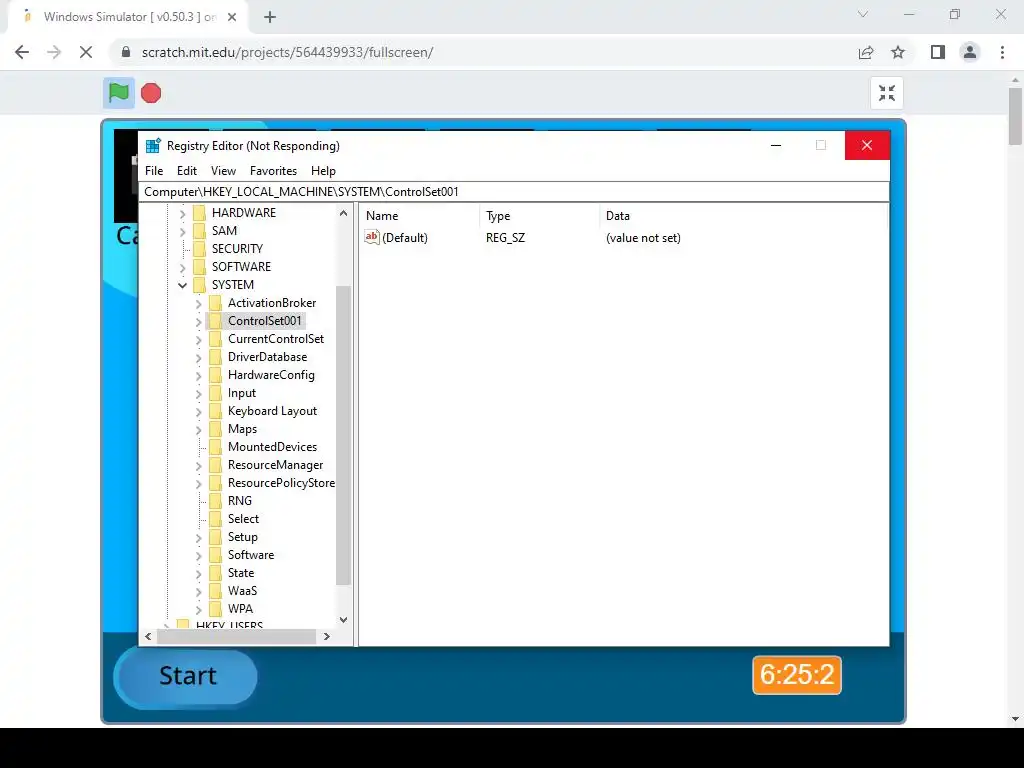Bookmark this page with star icon
1024x768 pixels.
pyautogui.click(x=898, y=52)
